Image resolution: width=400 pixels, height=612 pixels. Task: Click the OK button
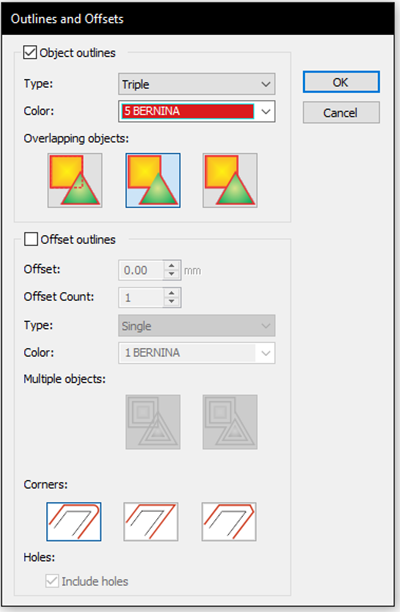click(341, 82)
